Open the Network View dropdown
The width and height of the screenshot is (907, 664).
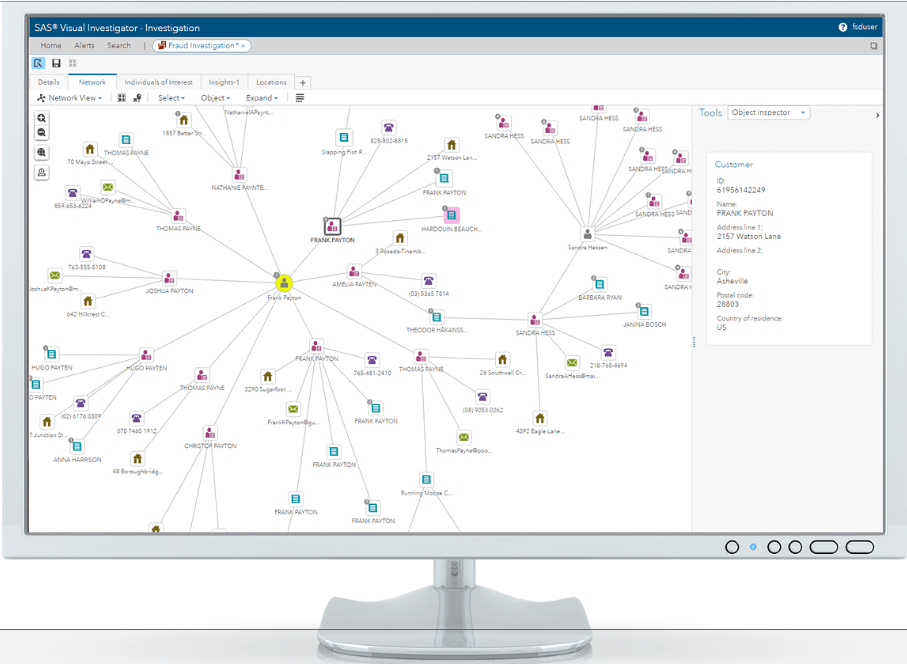click(x=70, y=98)
